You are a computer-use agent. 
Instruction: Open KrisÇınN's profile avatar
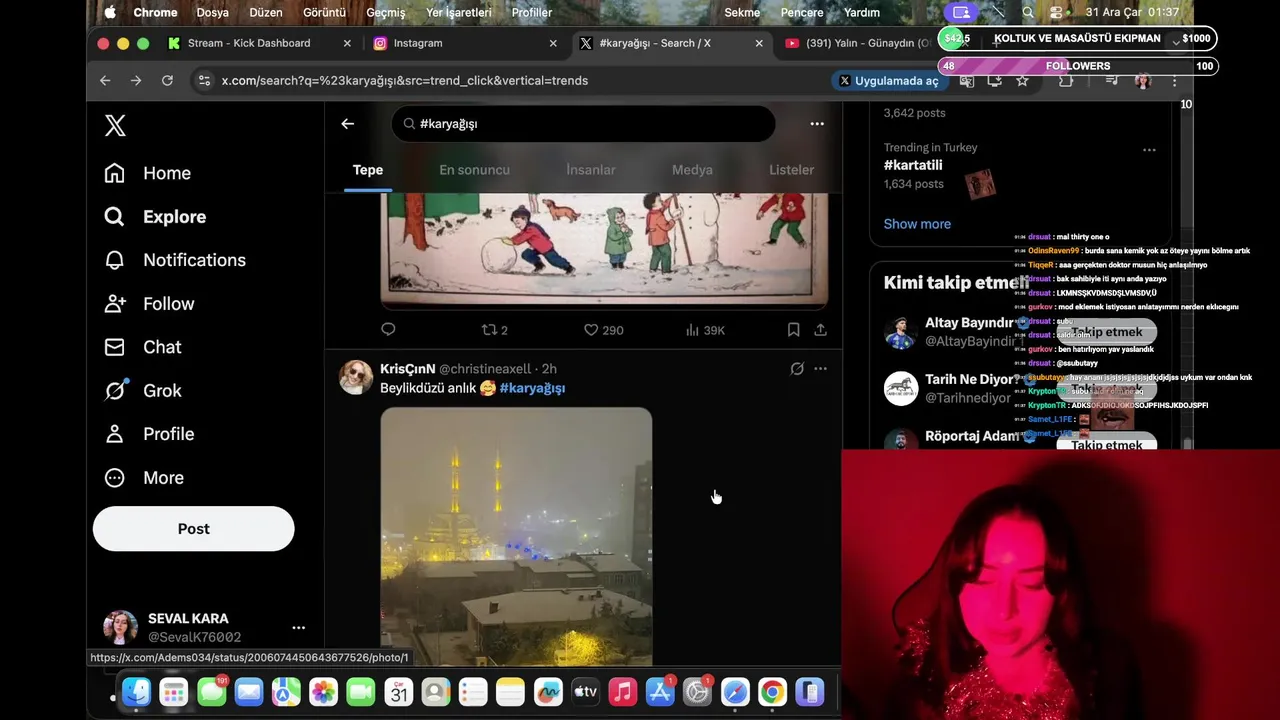coord(356,378)
